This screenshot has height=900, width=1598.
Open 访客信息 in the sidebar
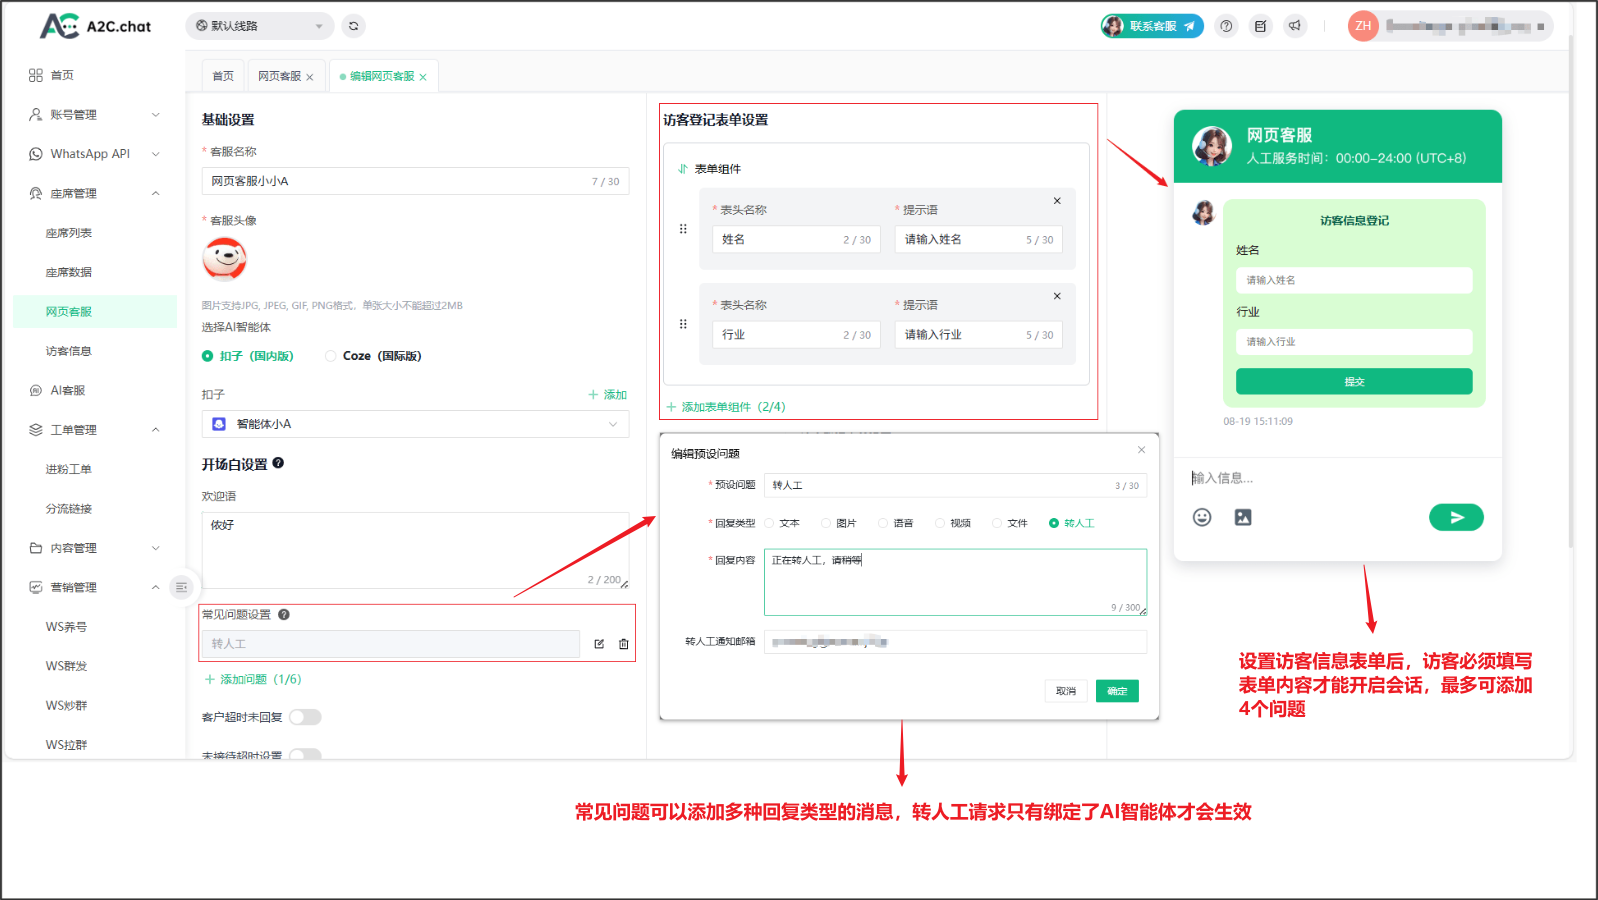[x=68, y=351]
